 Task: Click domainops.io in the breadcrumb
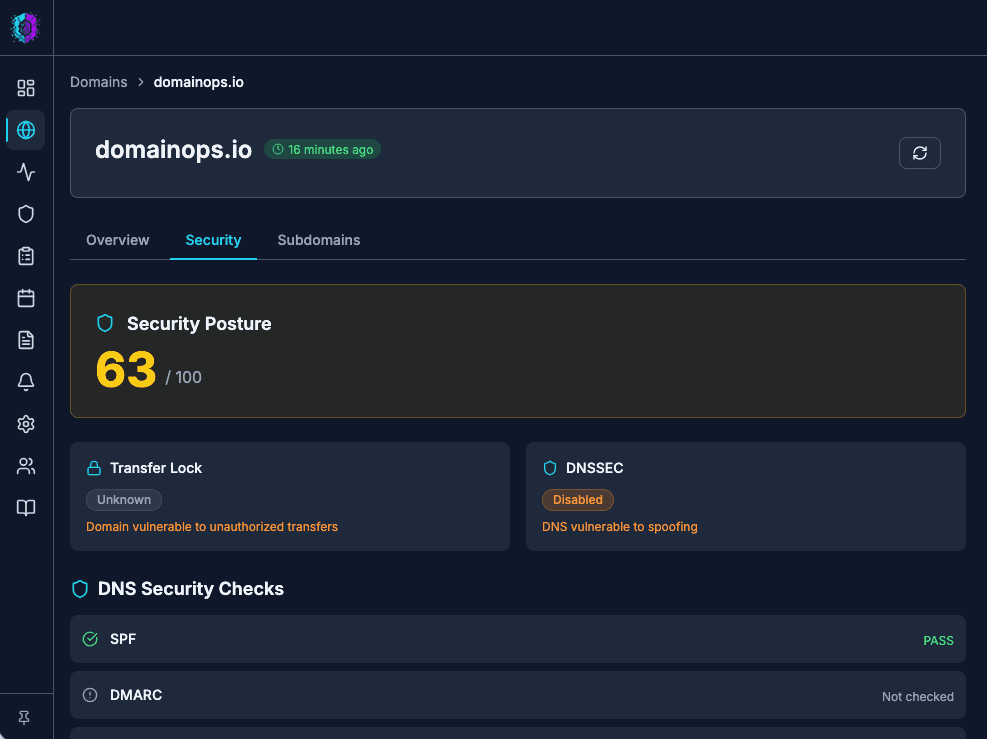pos(198,82)
